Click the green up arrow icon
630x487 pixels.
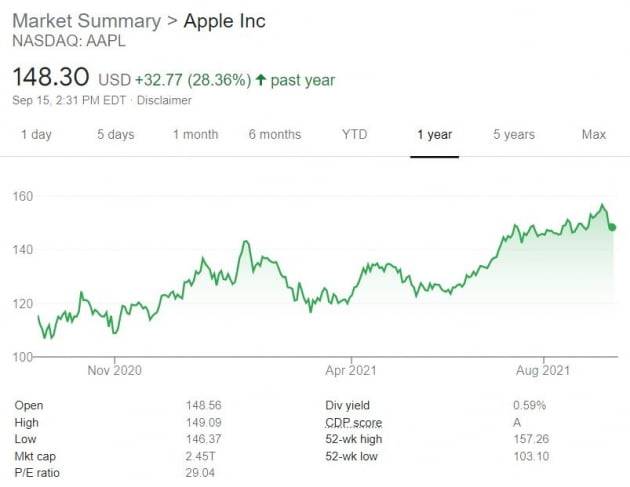tap(262, 80)
